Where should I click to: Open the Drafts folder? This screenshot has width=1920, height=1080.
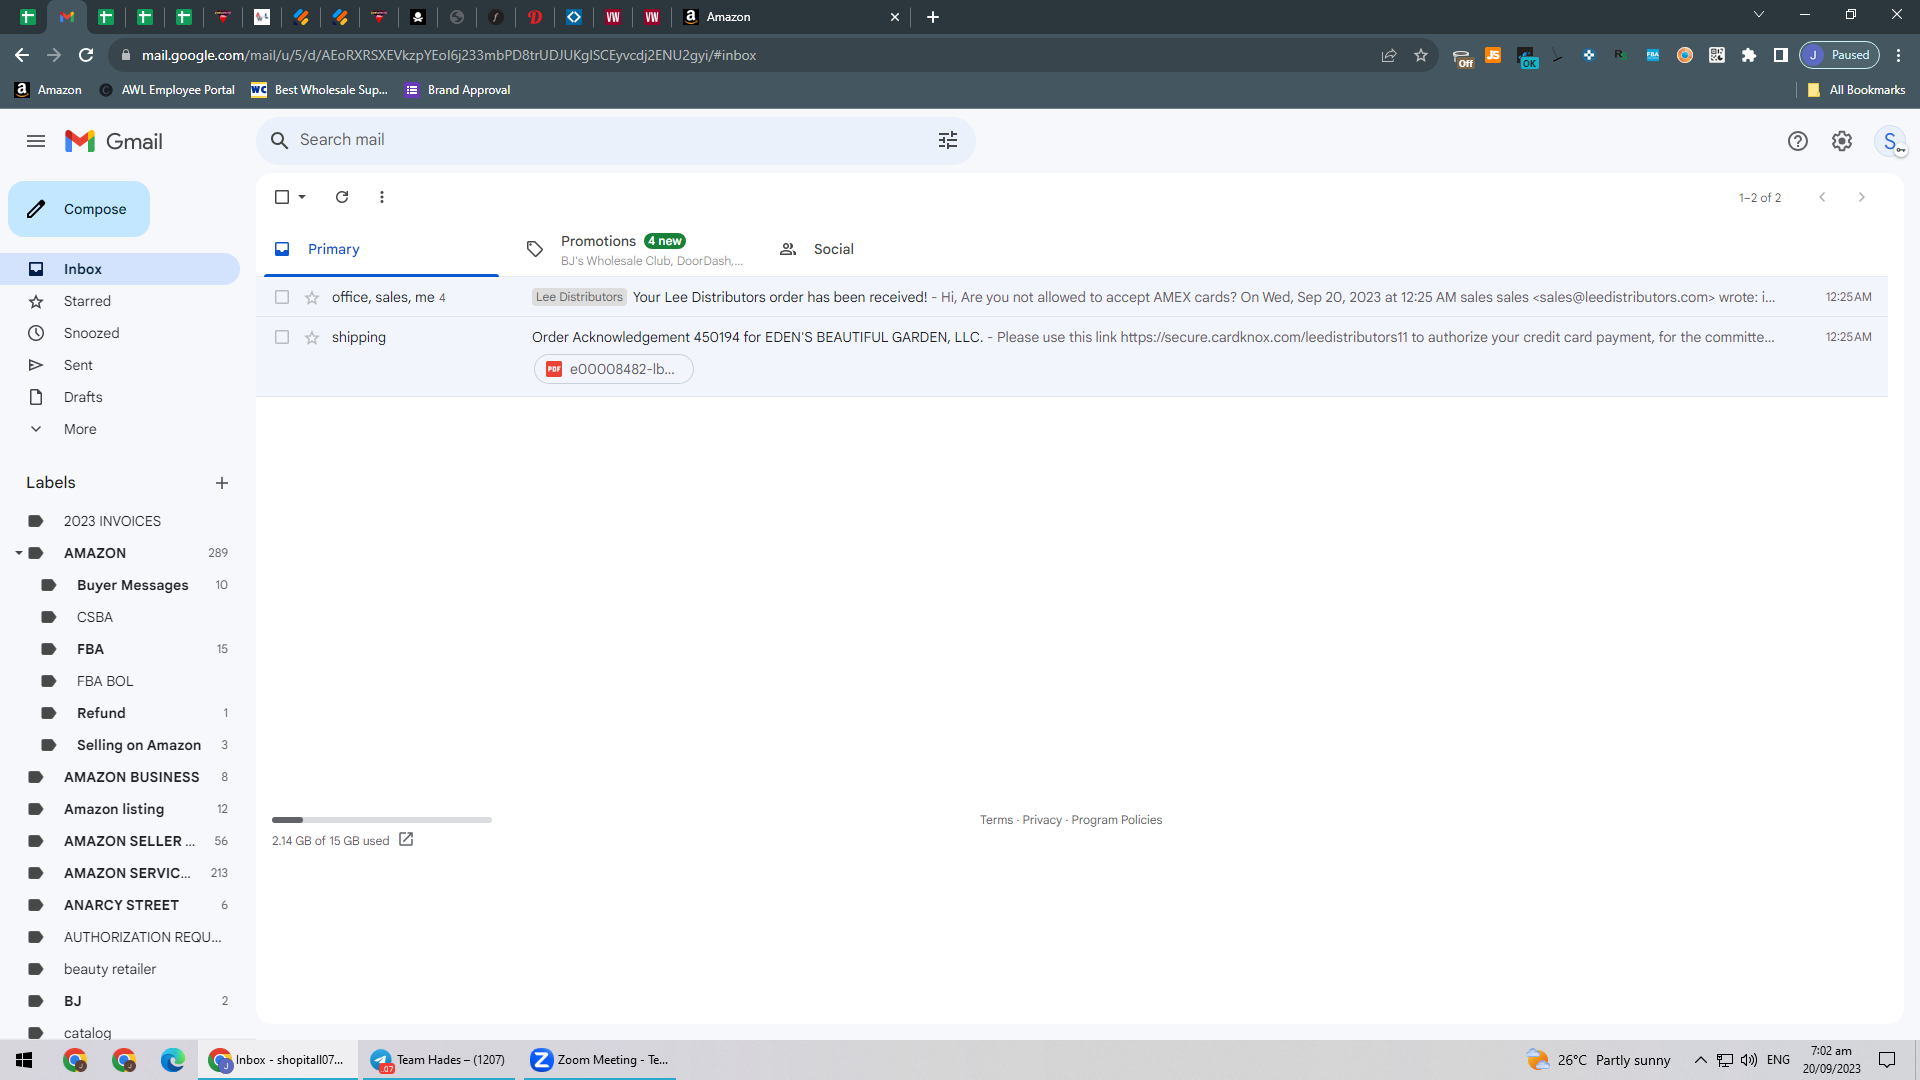click(120, 397)
